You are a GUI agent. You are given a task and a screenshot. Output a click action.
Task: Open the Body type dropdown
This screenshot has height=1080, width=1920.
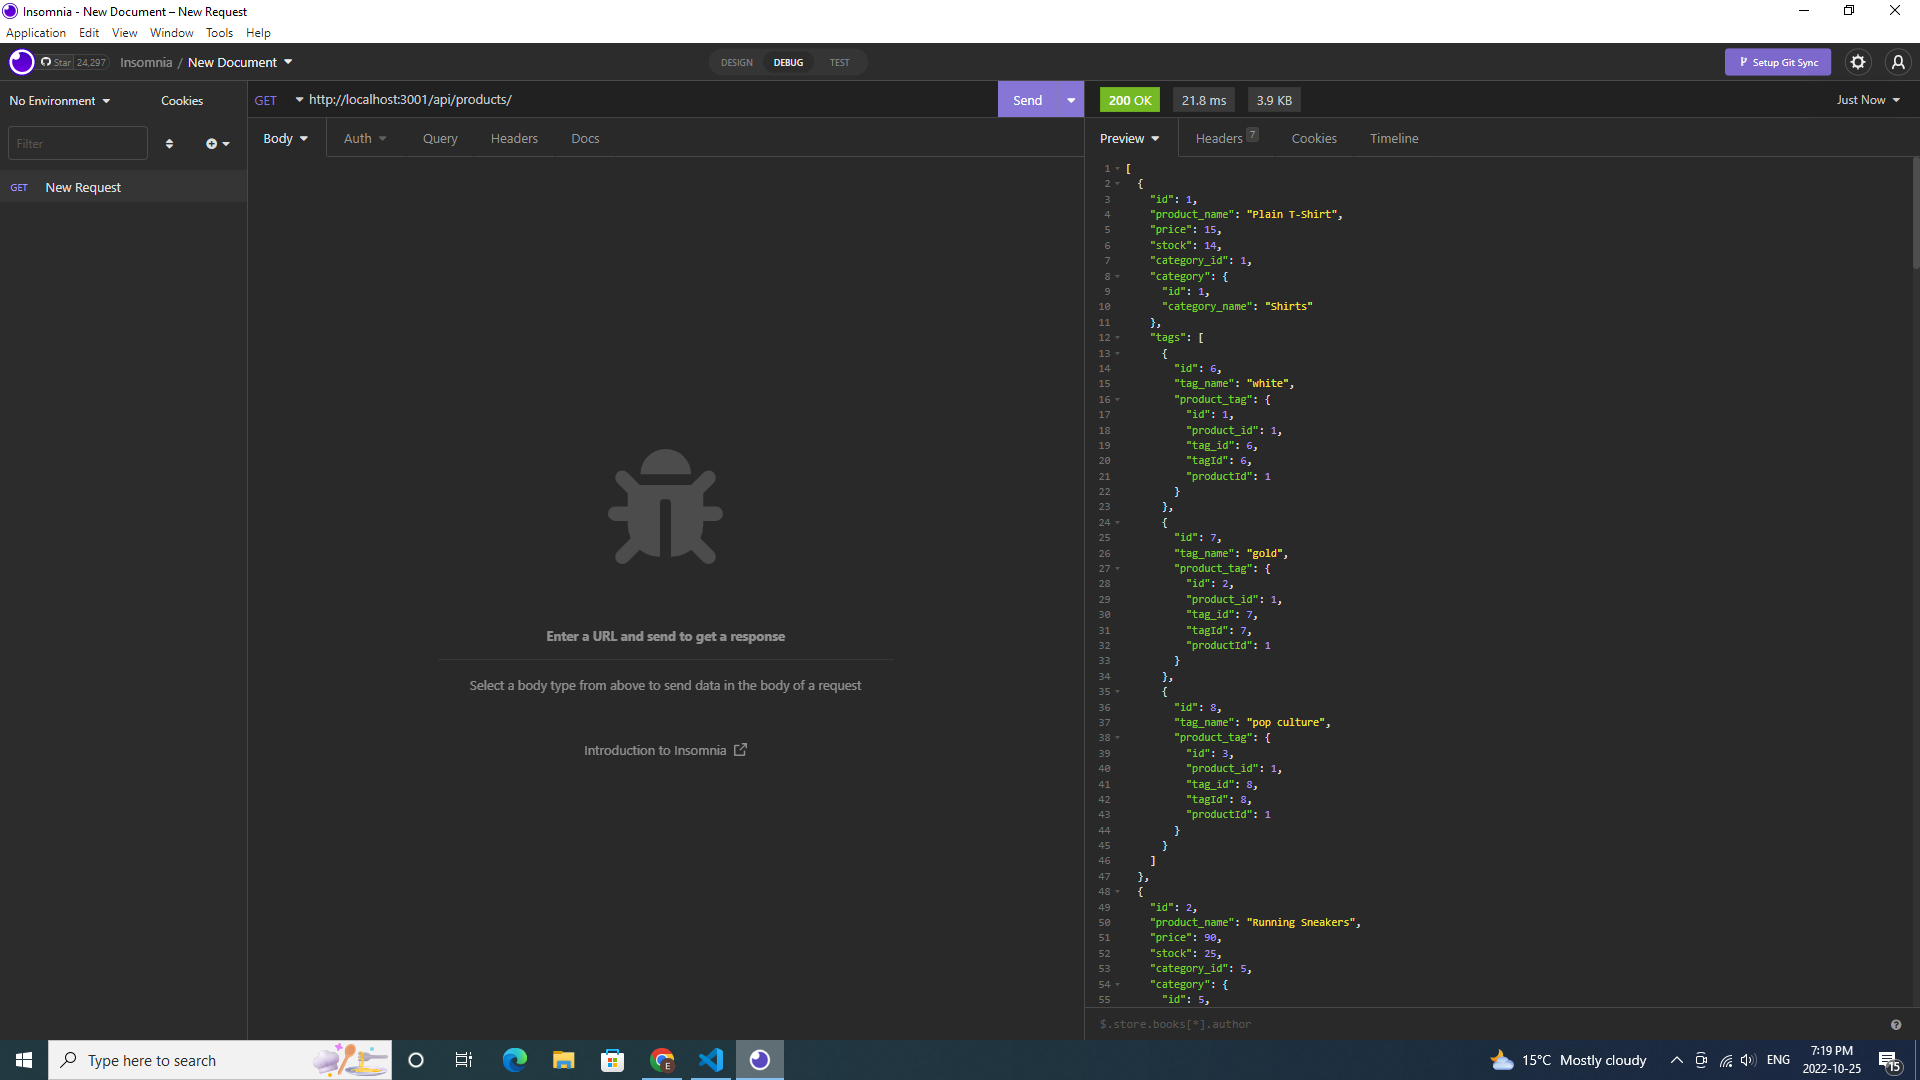(286, 139)
